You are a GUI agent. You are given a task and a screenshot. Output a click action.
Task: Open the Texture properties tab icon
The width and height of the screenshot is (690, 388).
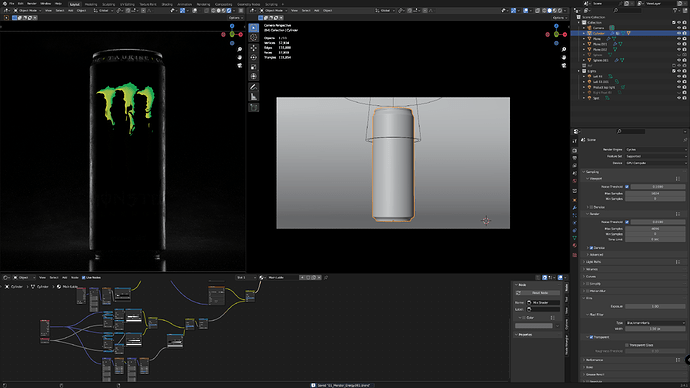575,255
